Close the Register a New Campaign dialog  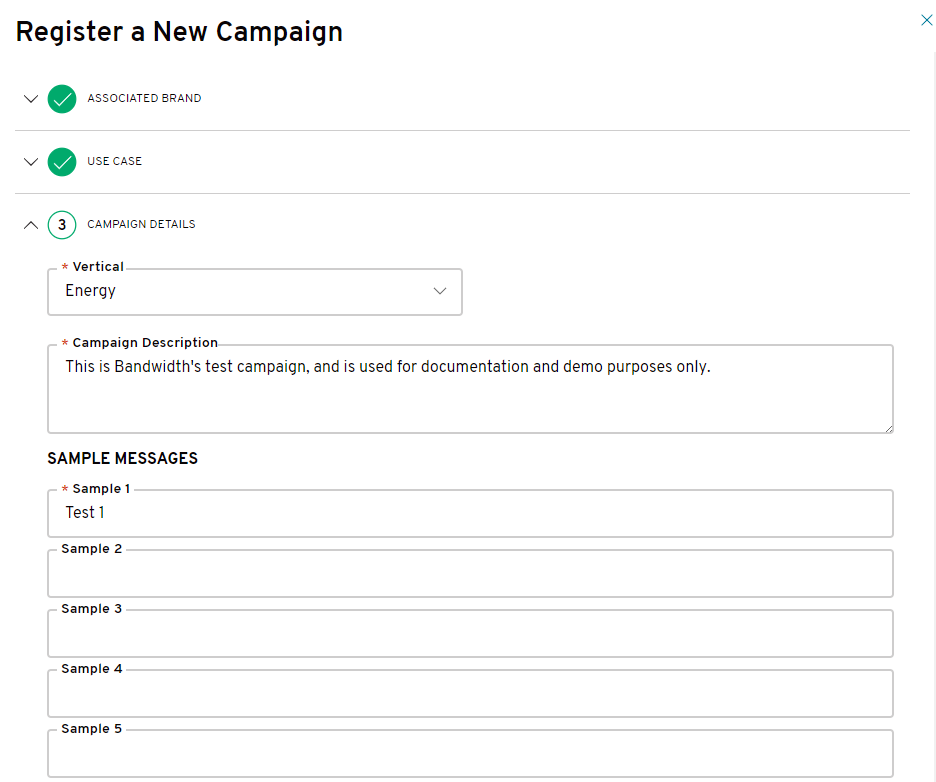[x=926, y=20]
